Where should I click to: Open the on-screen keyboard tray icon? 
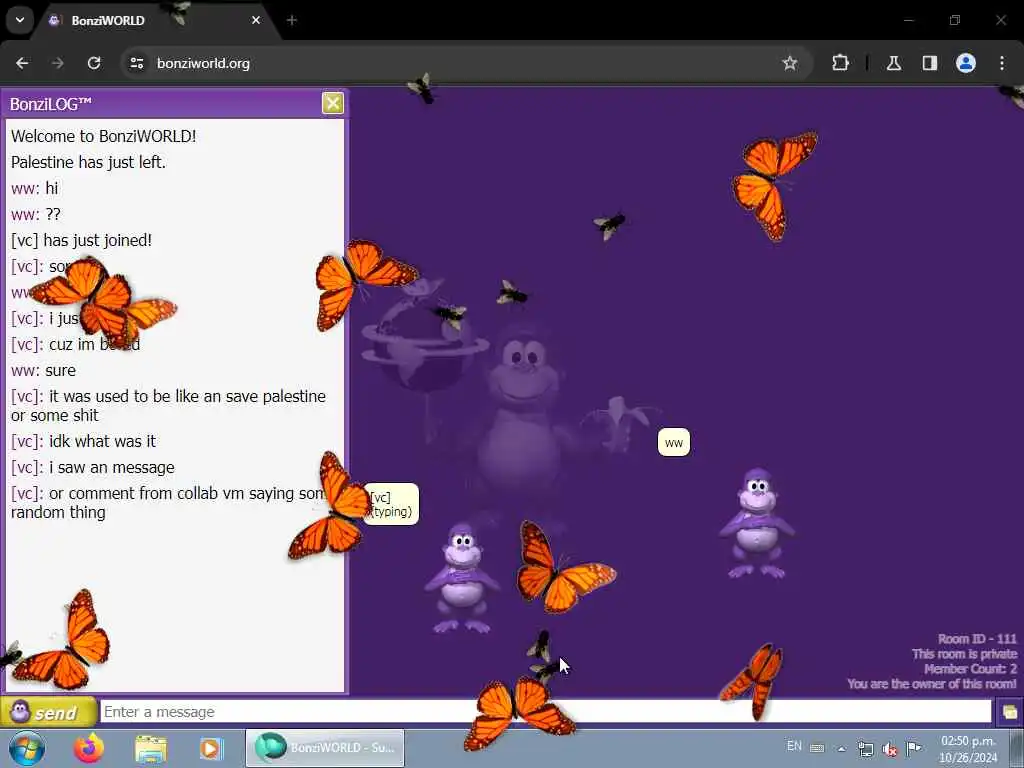pyautogui.click(x=817, y=748)
